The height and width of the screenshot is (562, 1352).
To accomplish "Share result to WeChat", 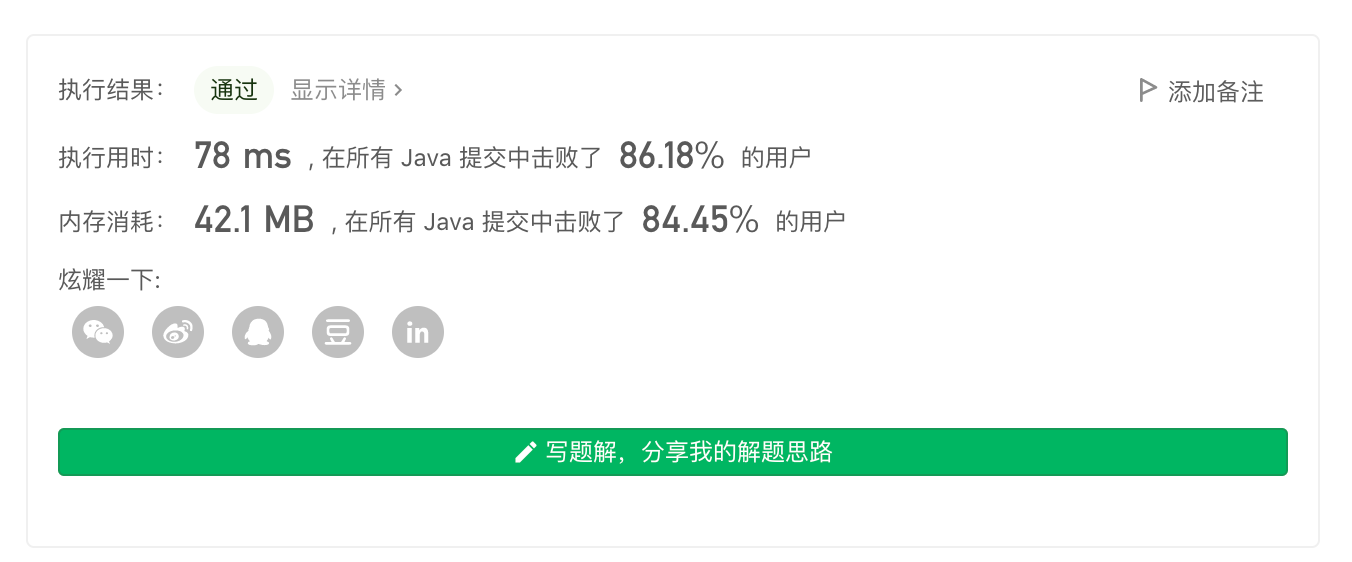I will 98,332.
